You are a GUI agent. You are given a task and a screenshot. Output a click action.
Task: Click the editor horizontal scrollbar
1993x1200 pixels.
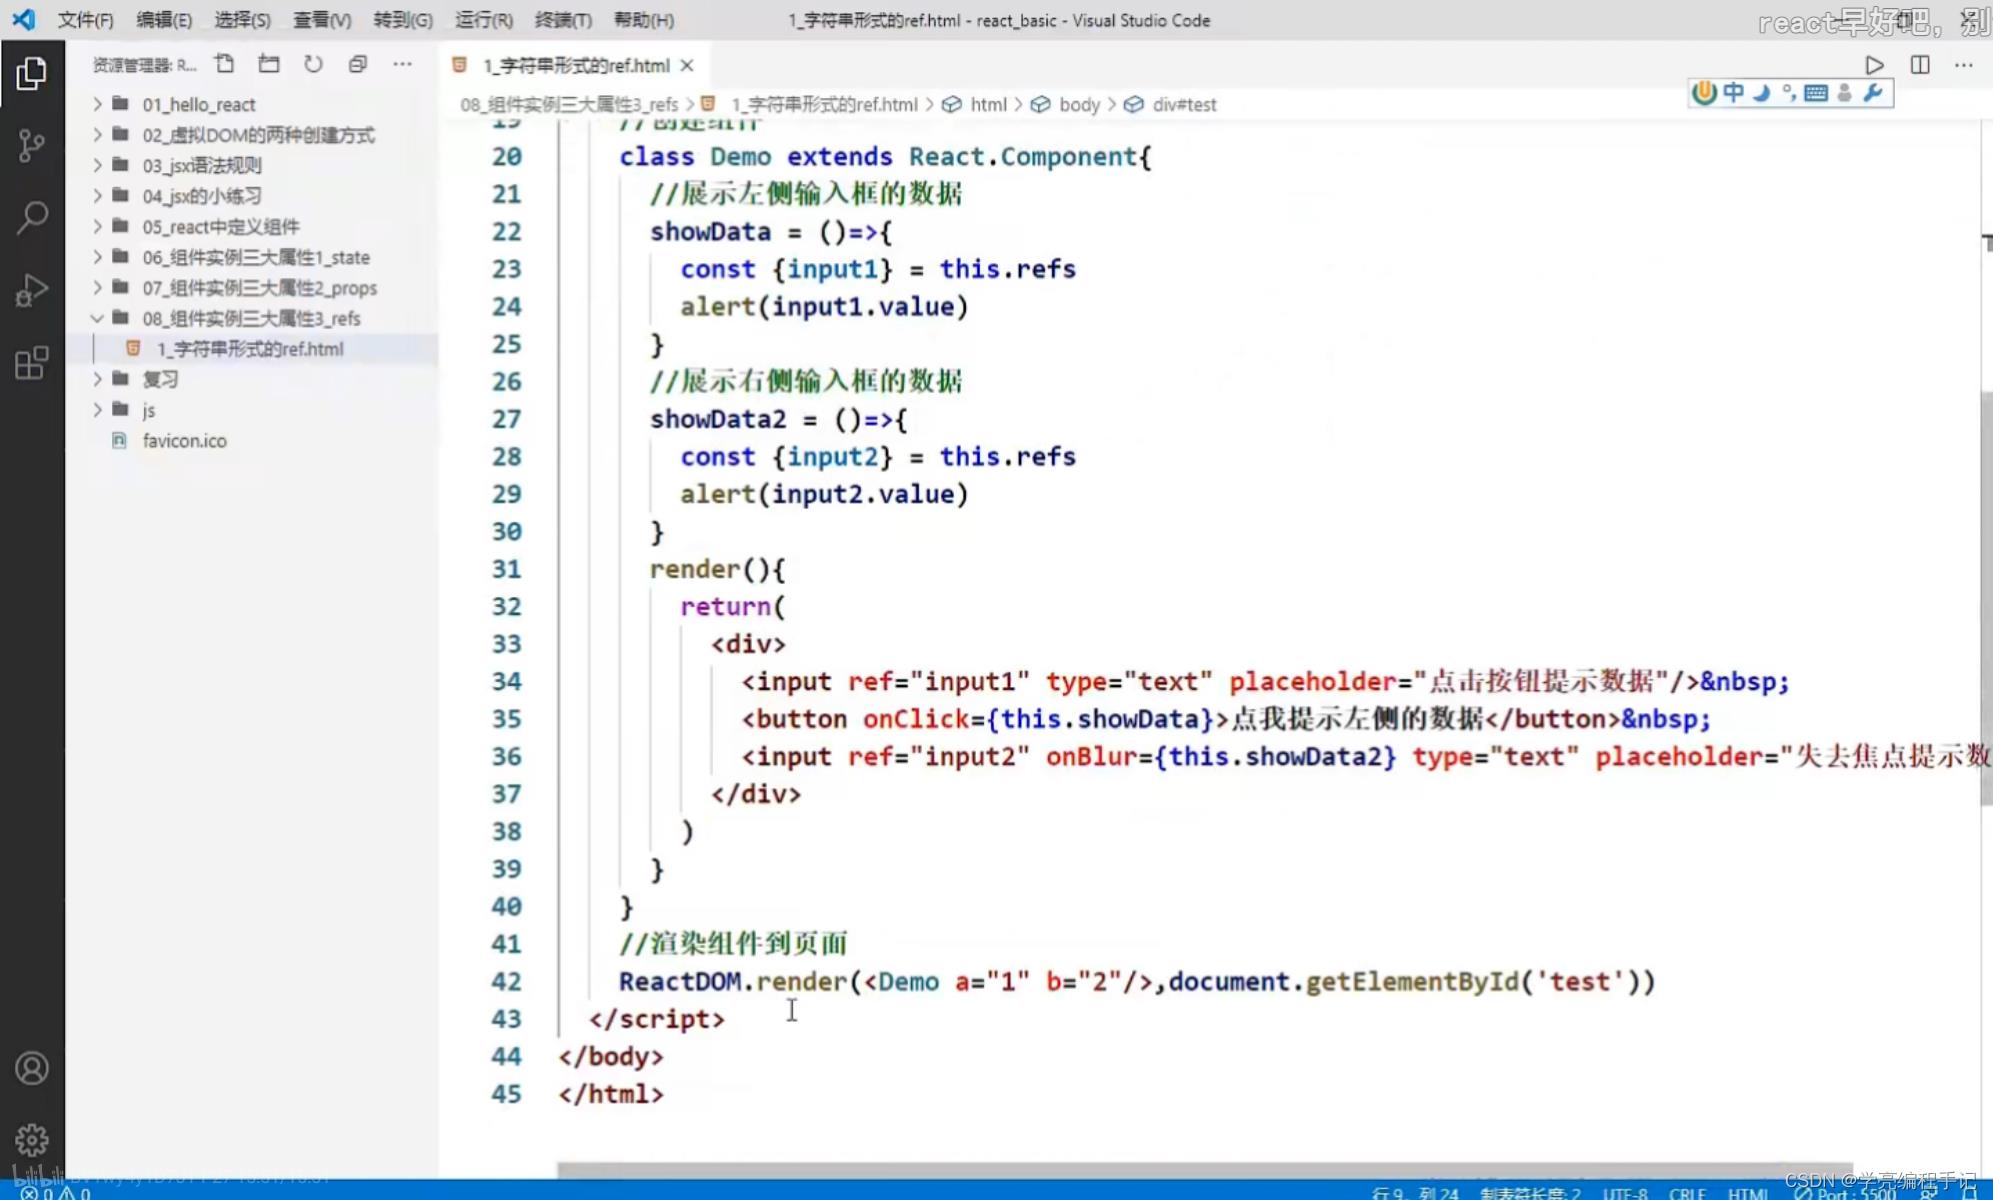point(1205,1169)
